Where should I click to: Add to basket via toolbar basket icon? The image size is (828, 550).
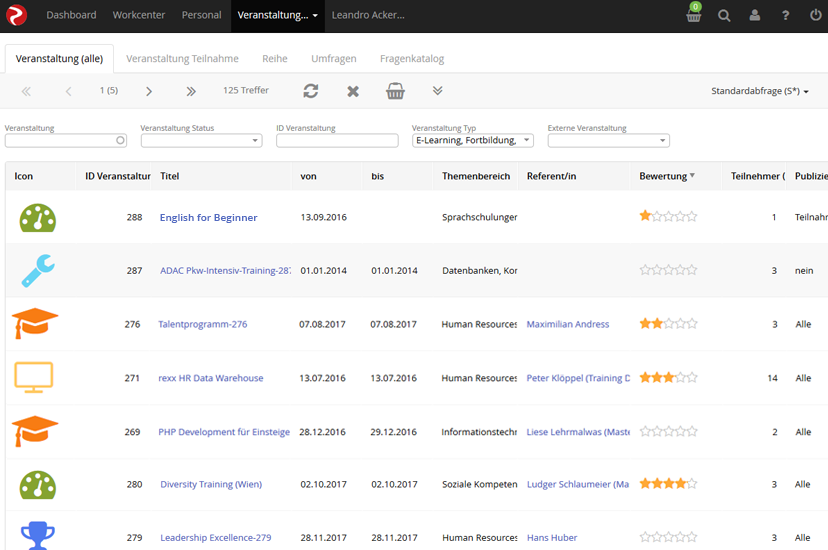click(396, 91)
